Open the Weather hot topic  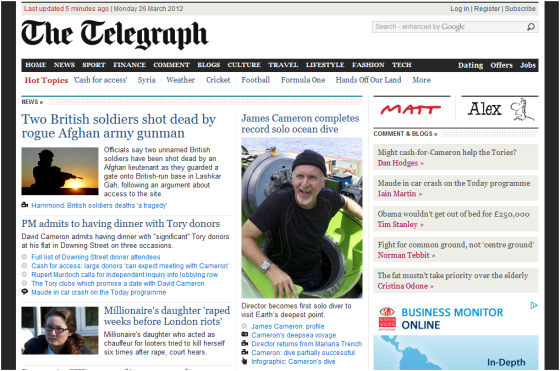tap(180, 80)
